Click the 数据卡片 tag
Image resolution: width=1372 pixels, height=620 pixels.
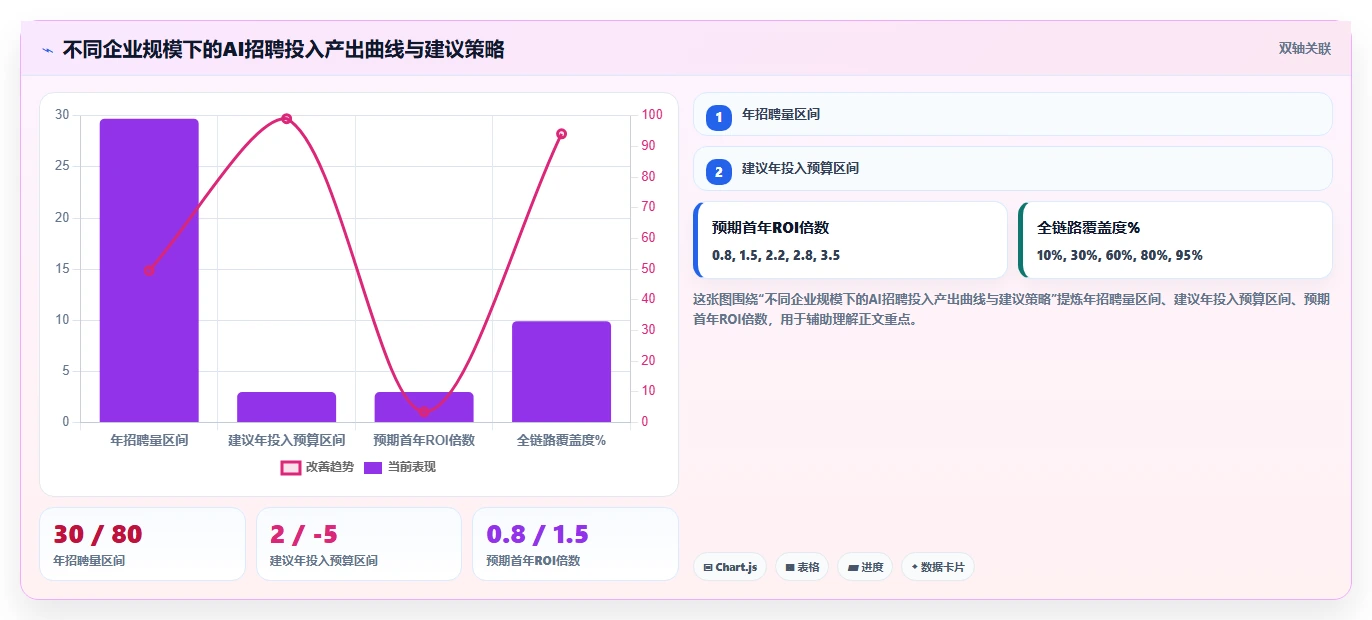pos(937,567)
